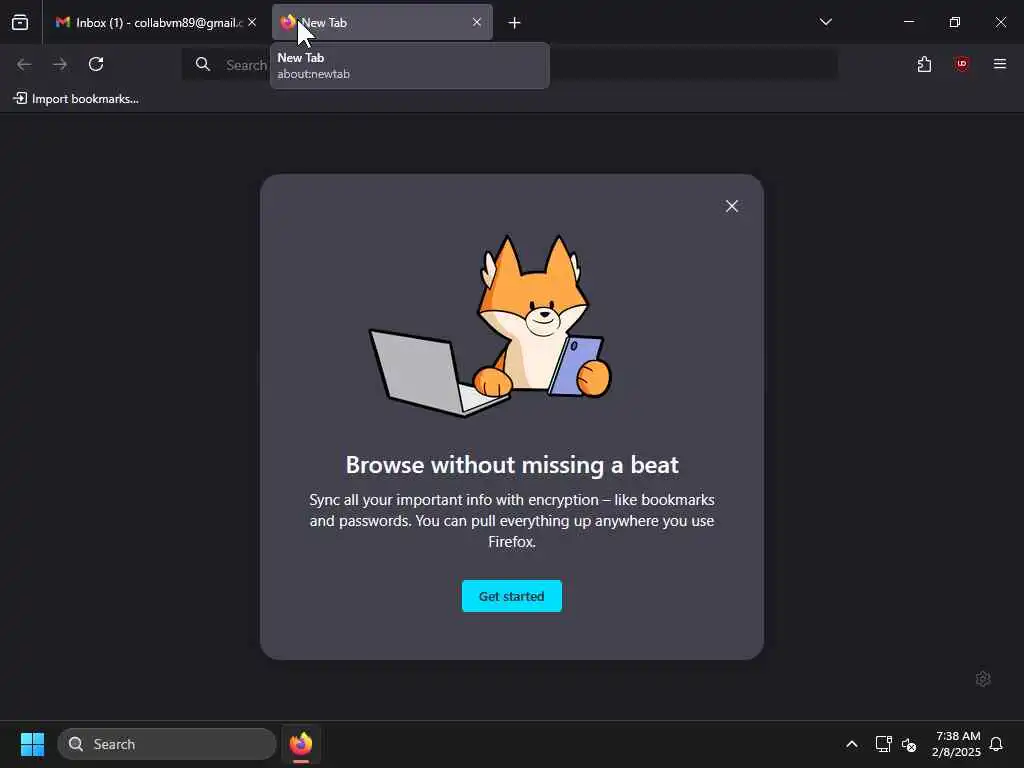
Task: Open the Windows Start menu
Action: tap(33, 744)
